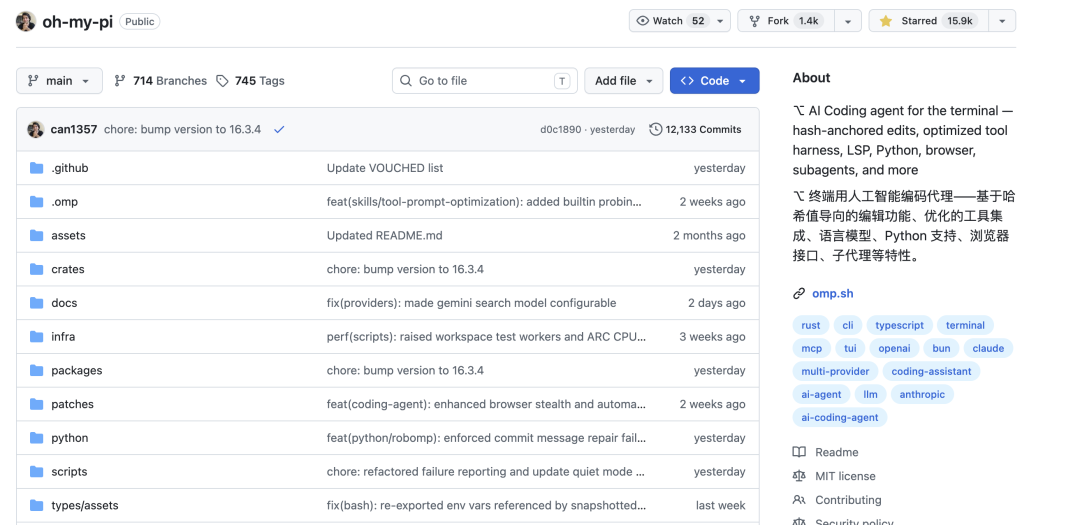Viewport: 1080px width, 525px height.
Task: Select the rust topic tag
Action: [x=811, y=325]
